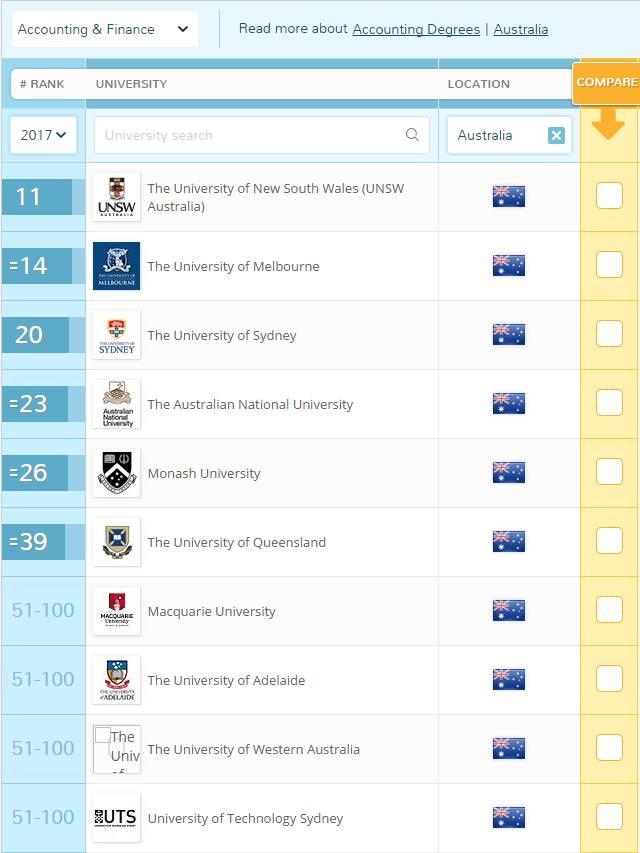This screenshot has height=853, width=640.
Task: Click the Rank column header
Action: 42,84
